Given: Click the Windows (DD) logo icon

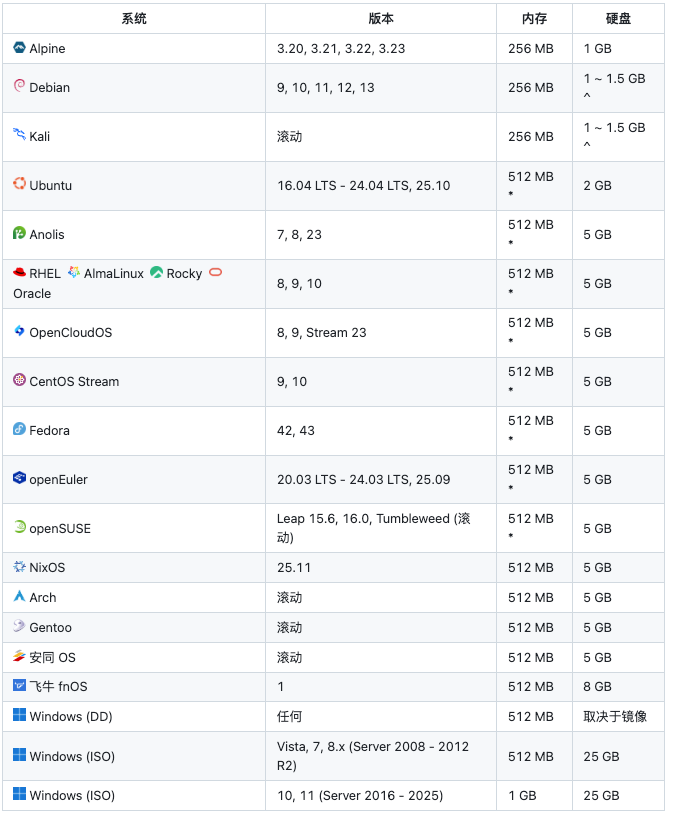Looking at the screenshot, I should coord(20,716).
